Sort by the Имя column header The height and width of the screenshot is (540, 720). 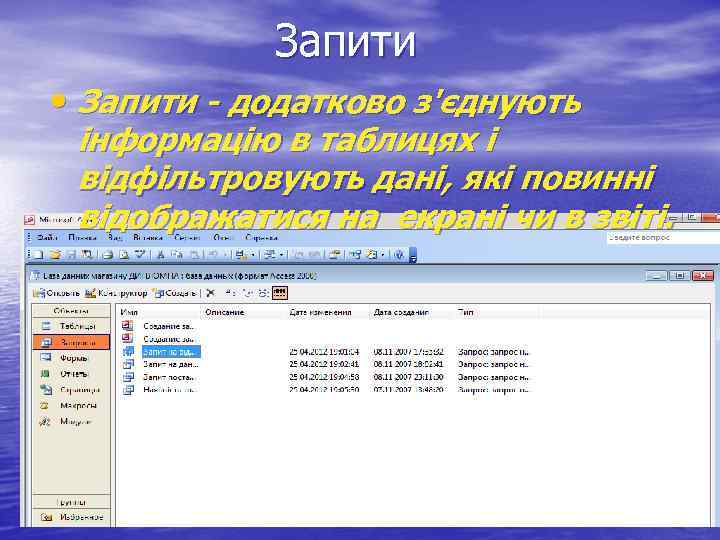159,312
